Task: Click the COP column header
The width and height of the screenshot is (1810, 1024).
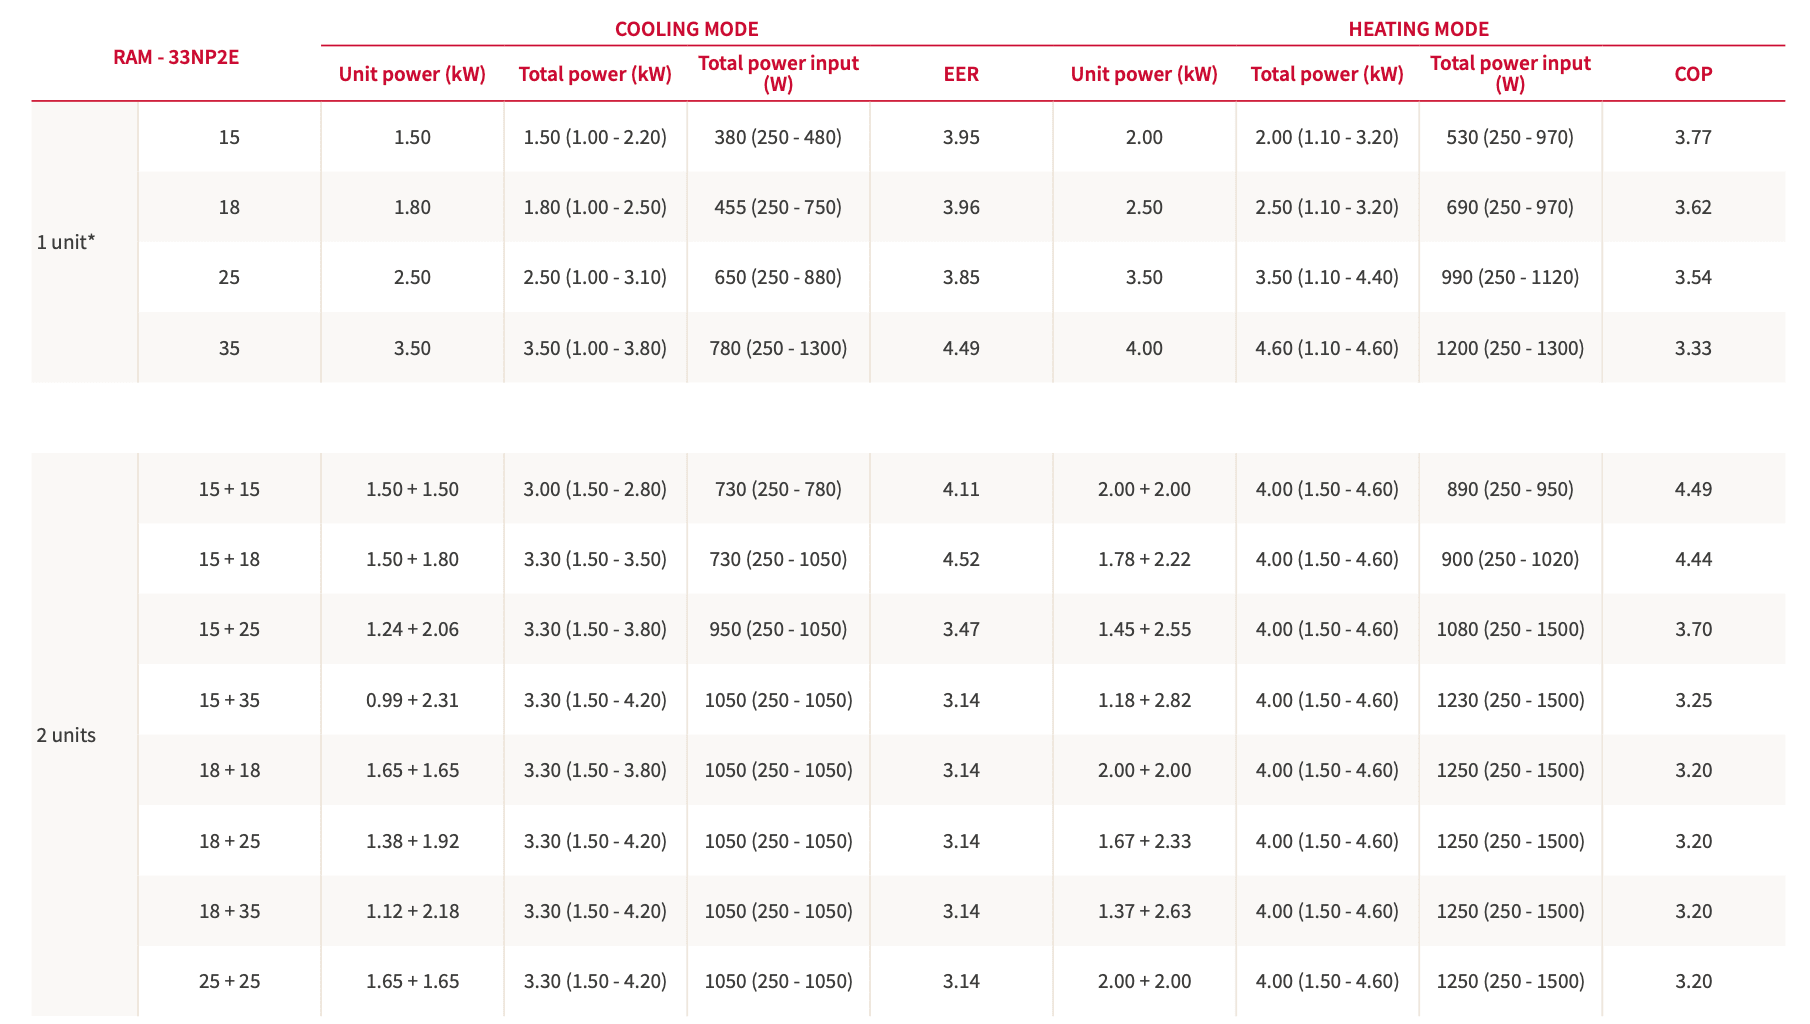Action: [x=1693, y=74]
